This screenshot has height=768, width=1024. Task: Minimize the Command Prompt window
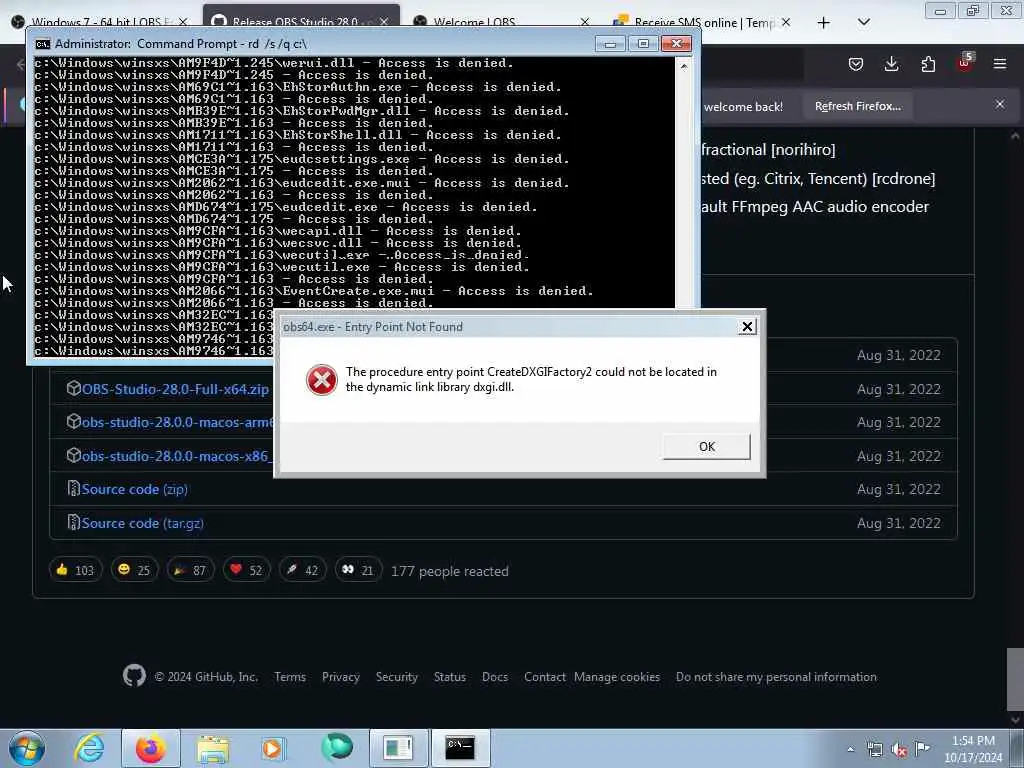[610, 44]
